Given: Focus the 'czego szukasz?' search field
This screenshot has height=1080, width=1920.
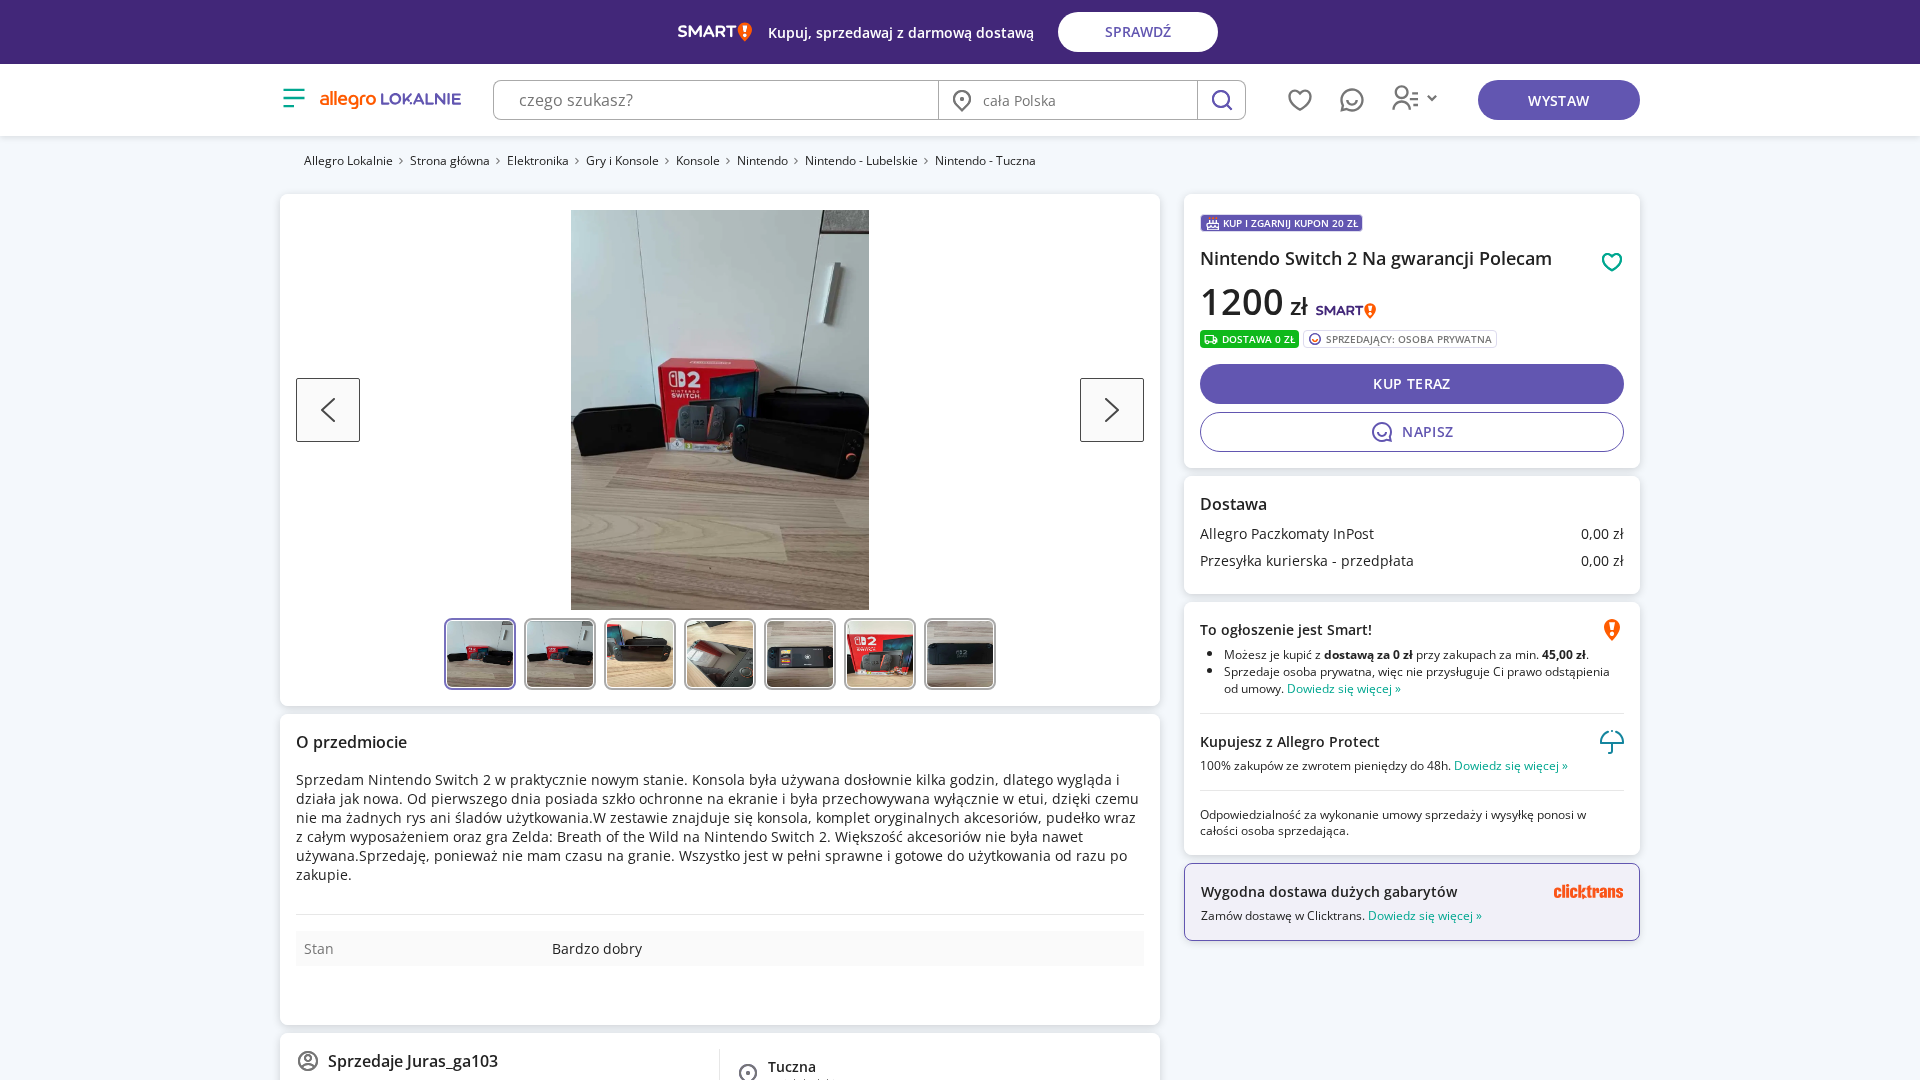Looking at the screenshot, I should (716, 100).
